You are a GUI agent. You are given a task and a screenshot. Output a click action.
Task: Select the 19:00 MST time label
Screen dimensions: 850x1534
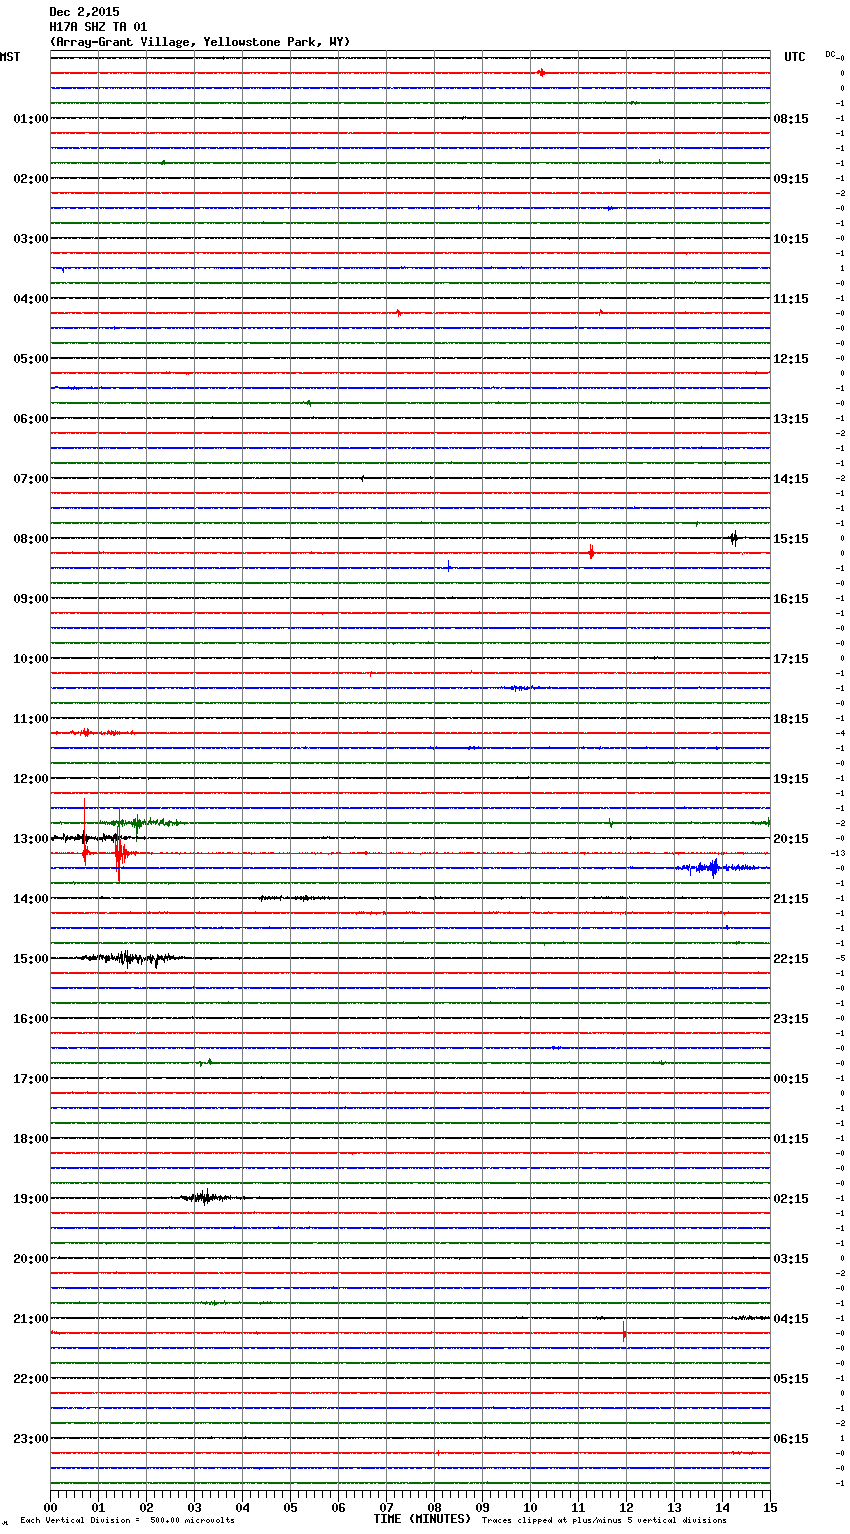pyautogui.click(x=31, y=1199)
